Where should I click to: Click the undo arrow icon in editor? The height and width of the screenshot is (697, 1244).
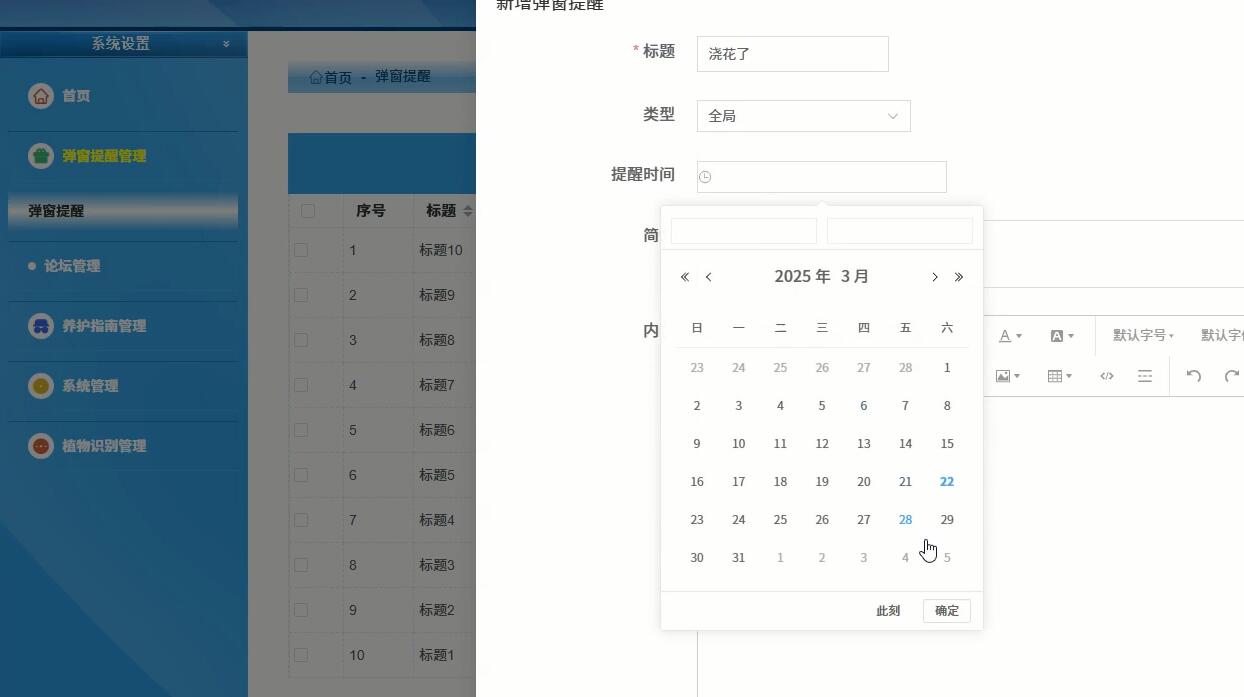click(1196, 376)
